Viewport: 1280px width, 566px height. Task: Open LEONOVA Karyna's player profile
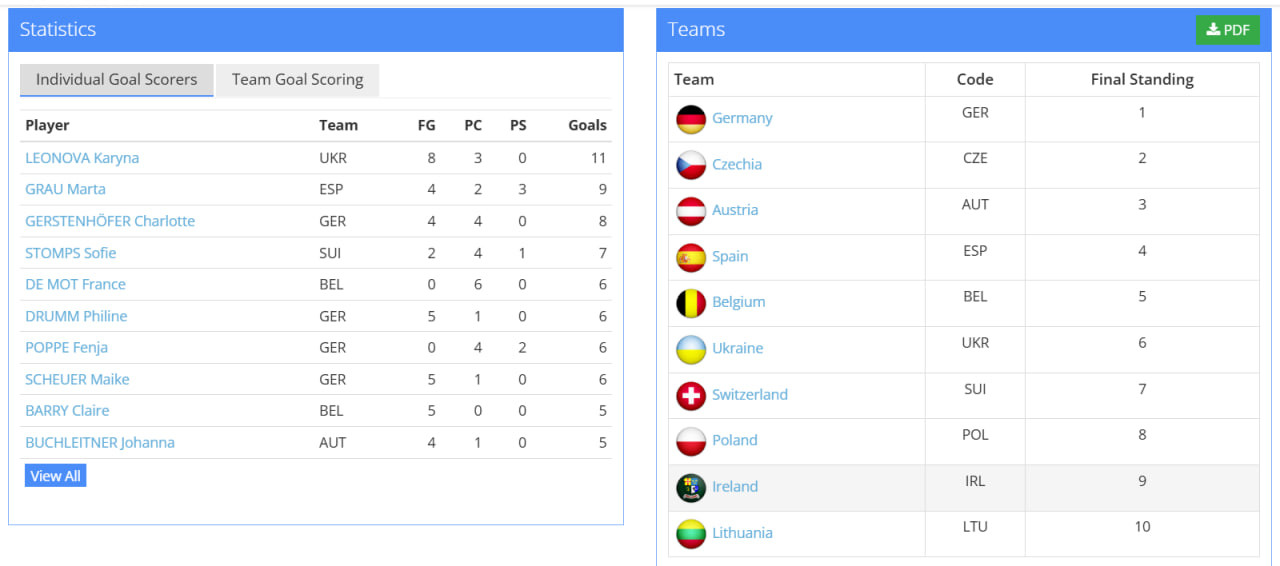pyautogui.click(x=82, y=158)
